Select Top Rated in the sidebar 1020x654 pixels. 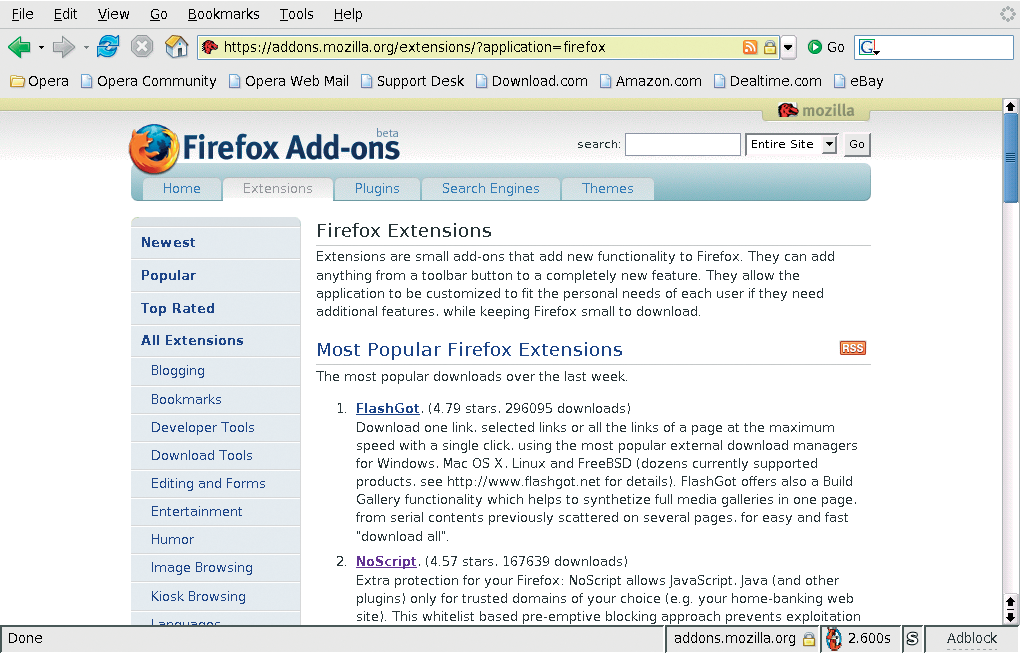pyautogui.click(x=215, y=308)
